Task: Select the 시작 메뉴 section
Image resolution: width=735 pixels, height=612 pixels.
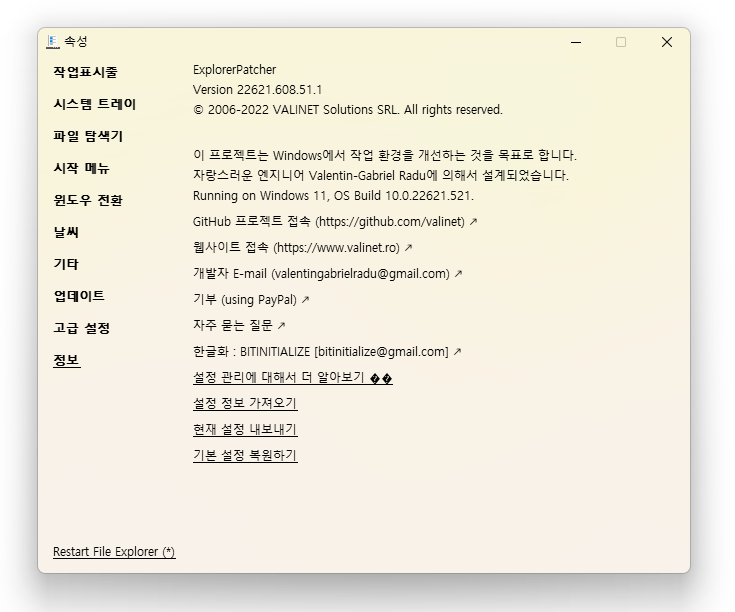Action: click(x=82, y=168)
